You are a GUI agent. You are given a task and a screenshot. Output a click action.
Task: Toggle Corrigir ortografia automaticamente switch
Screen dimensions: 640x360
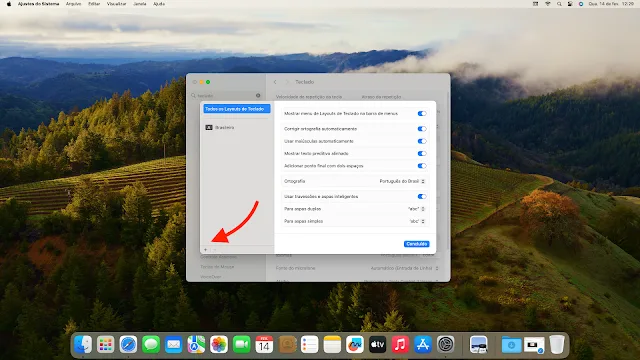click(x=422, y=129)
